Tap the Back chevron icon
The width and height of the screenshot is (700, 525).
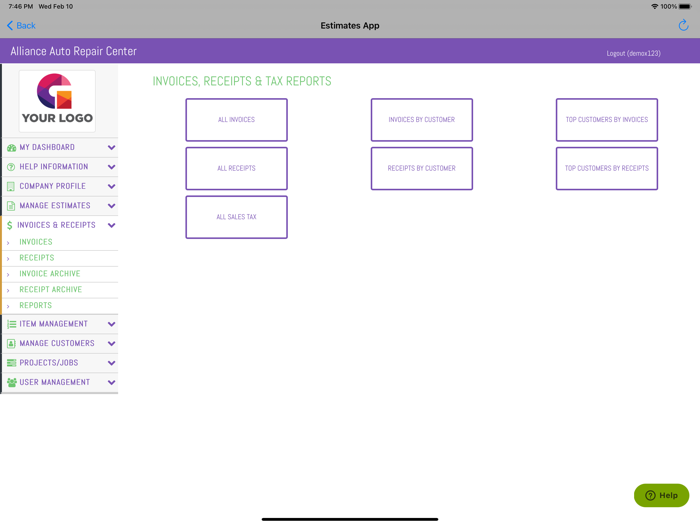(x=10, y=25)
